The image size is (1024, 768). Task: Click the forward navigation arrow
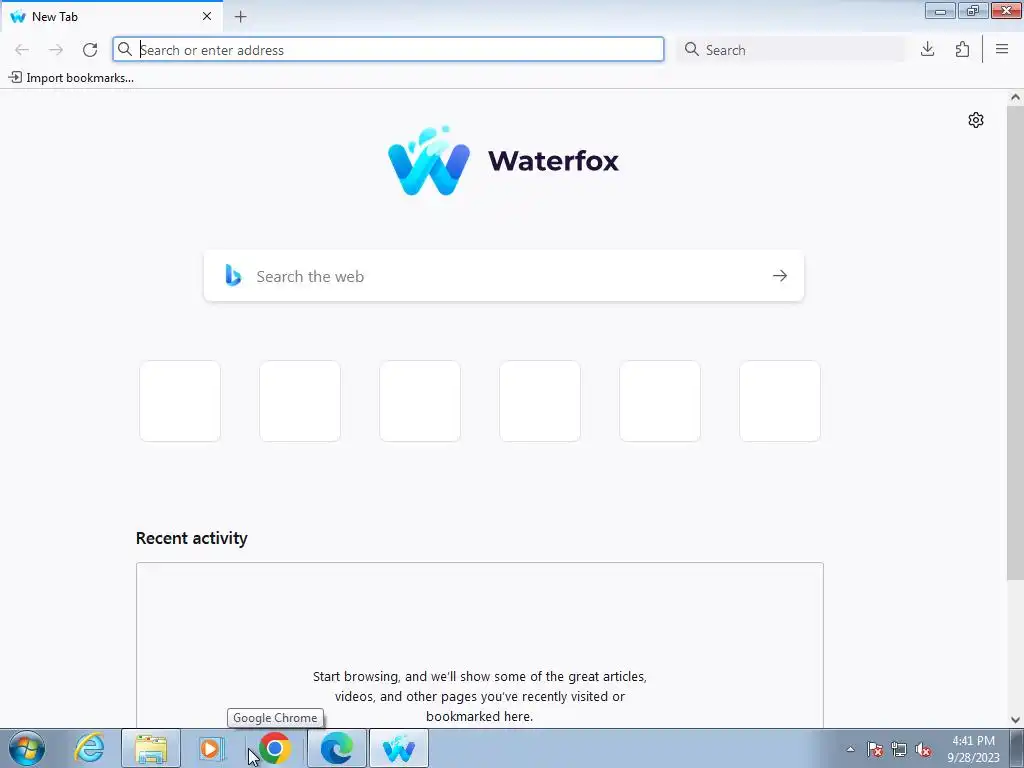[x=56, y=50]
